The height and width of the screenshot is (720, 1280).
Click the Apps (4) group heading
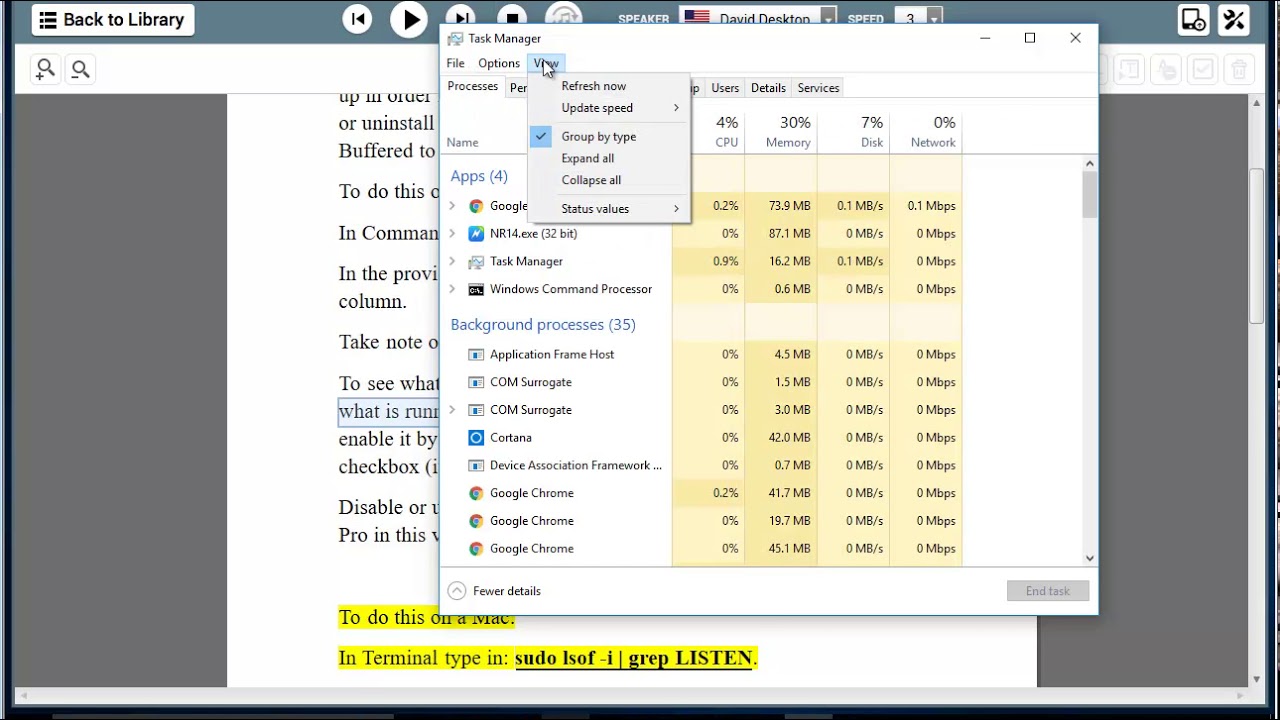pos(479,176)
